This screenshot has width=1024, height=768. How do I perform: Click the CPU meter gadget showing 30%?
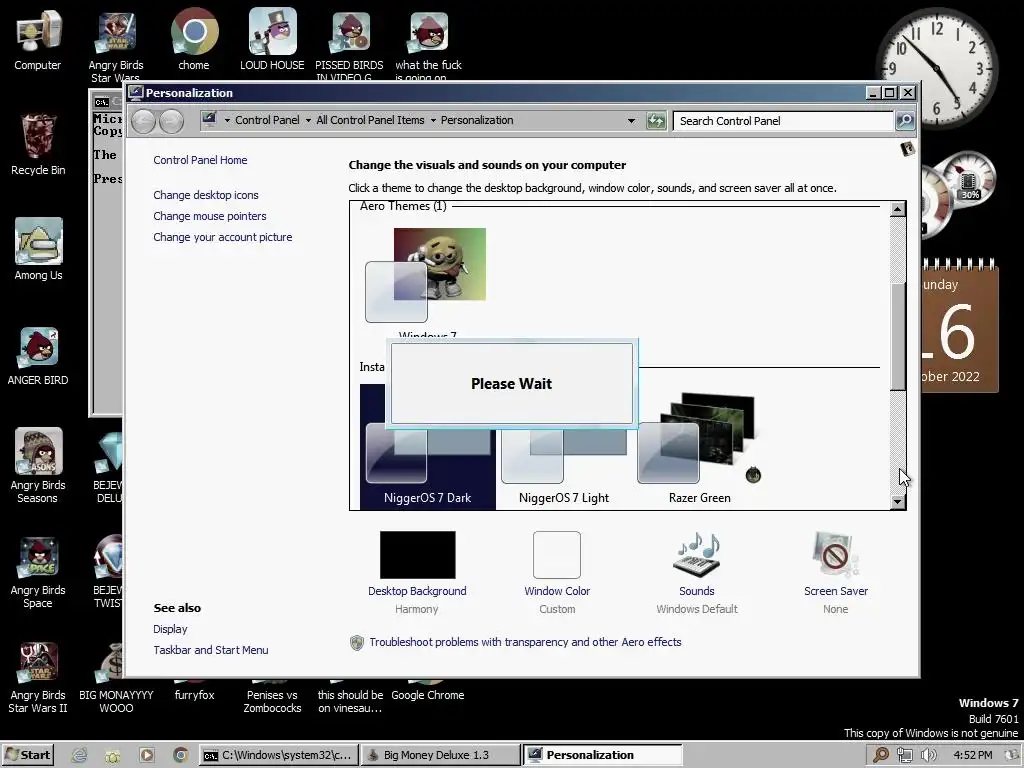(968, 182)
